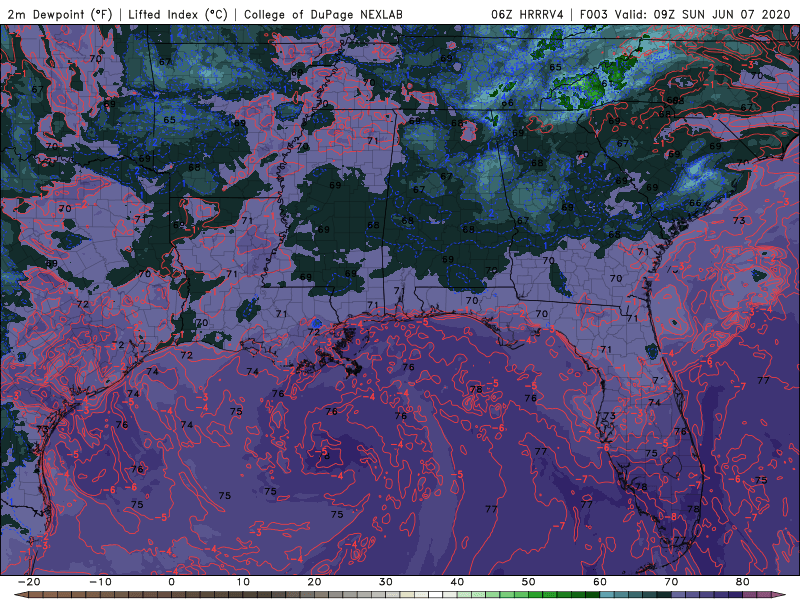Screen dimensions: 800x600
Task: Click the '50' color scale label
Action: 529,582
